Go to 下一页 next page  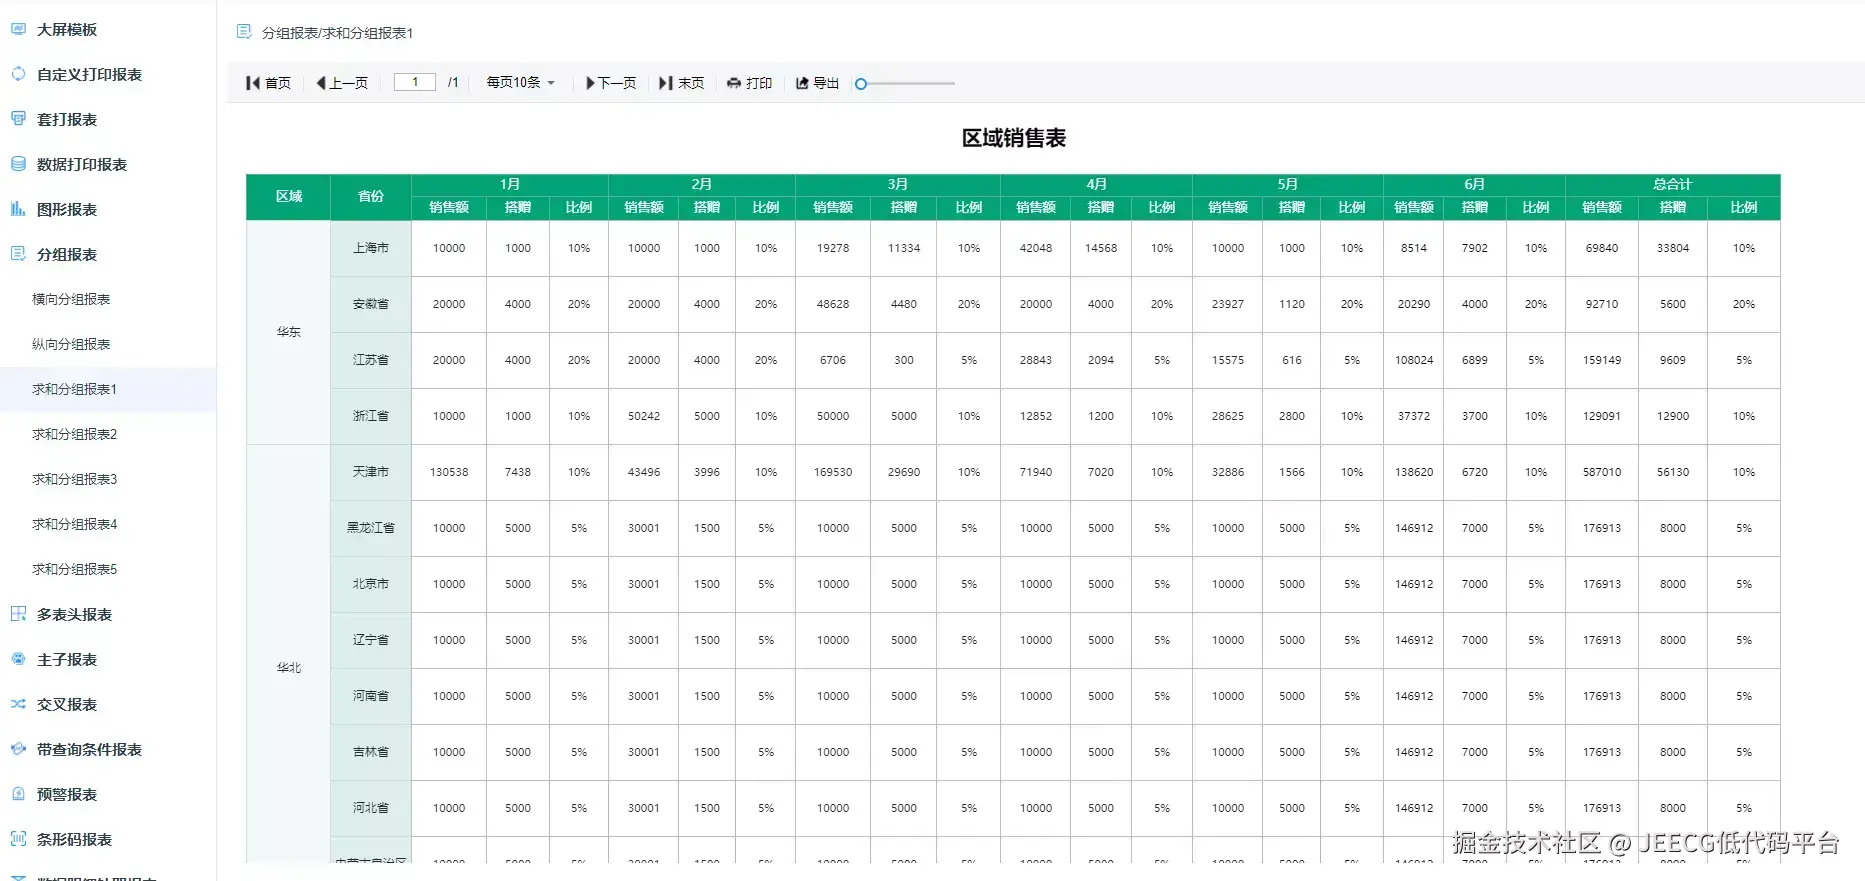pos(611,83)
